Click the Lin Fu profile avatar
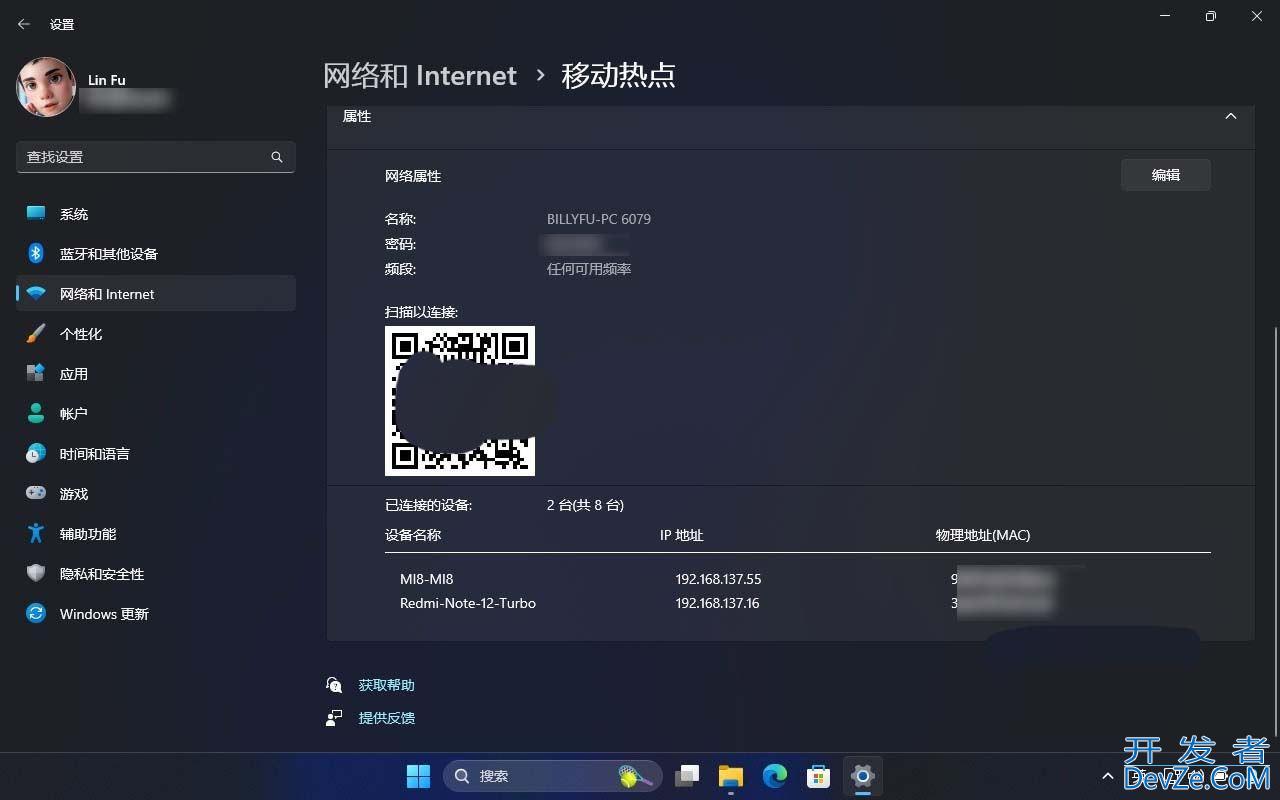 [46, 87]
